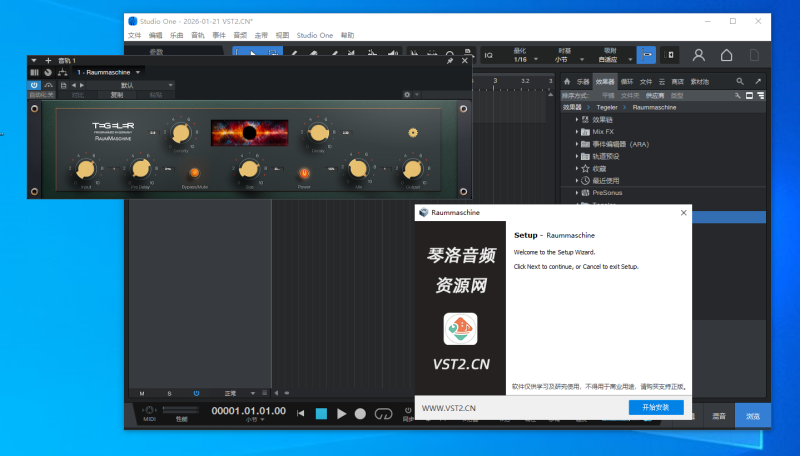Open the 默认 preset dropdown

(x=130, y=85)
